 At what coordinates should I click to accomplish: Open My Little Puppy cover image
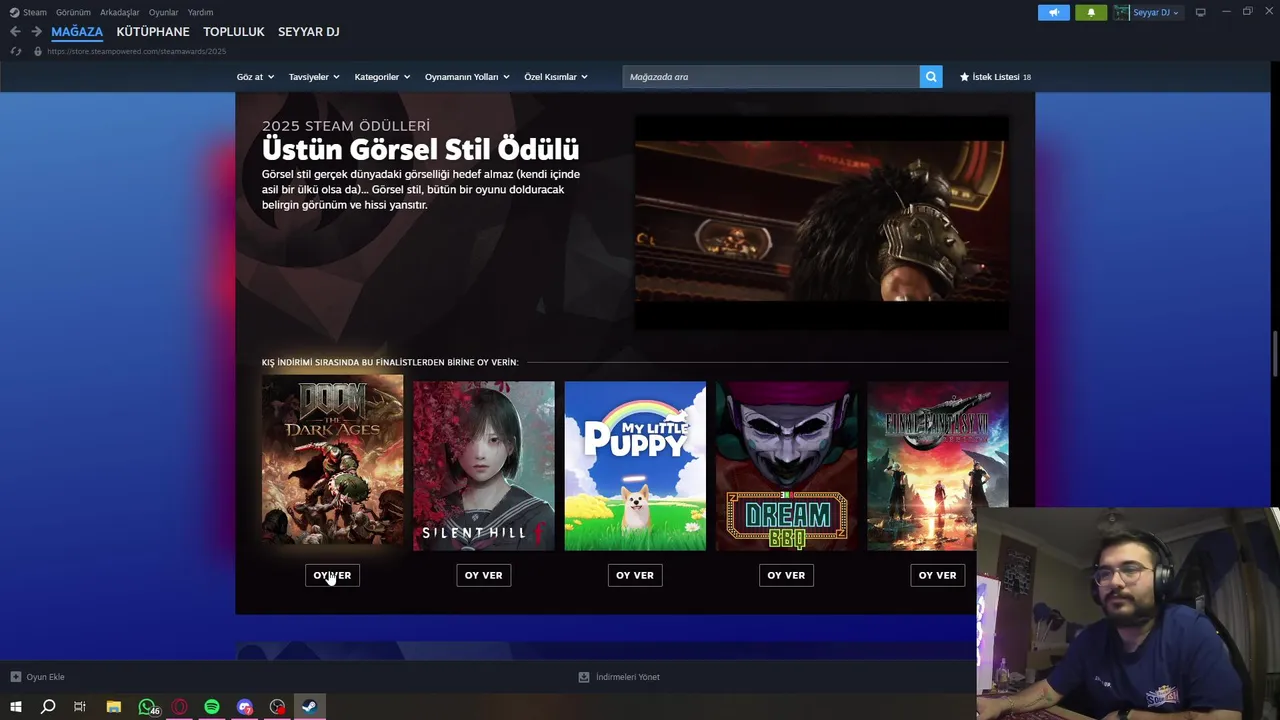coord(635,466)
